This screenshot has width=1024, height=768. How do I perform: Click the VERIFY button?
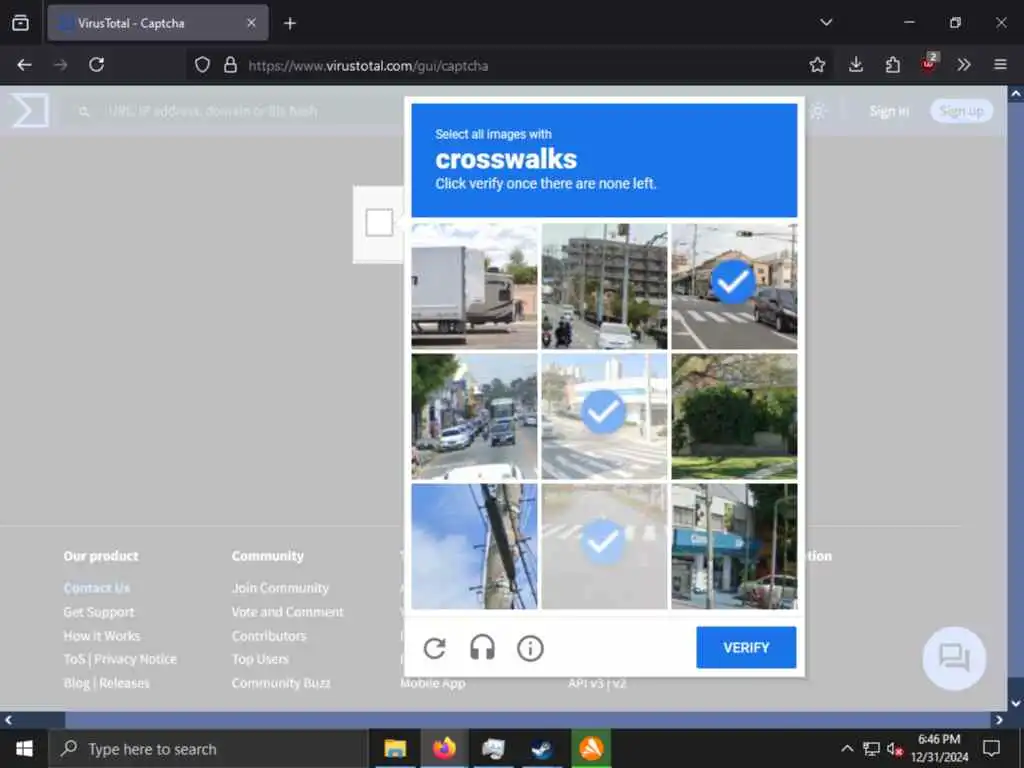(x=746, y=647)
